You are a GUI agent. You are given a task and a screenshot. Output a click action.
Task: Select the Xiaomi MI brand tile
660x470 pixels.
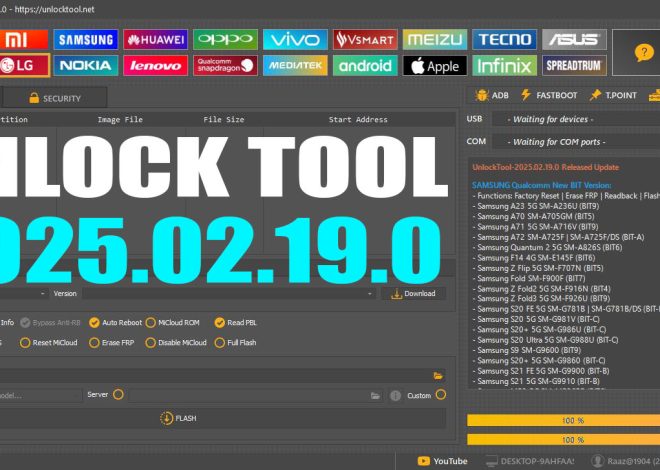point(24,40)
